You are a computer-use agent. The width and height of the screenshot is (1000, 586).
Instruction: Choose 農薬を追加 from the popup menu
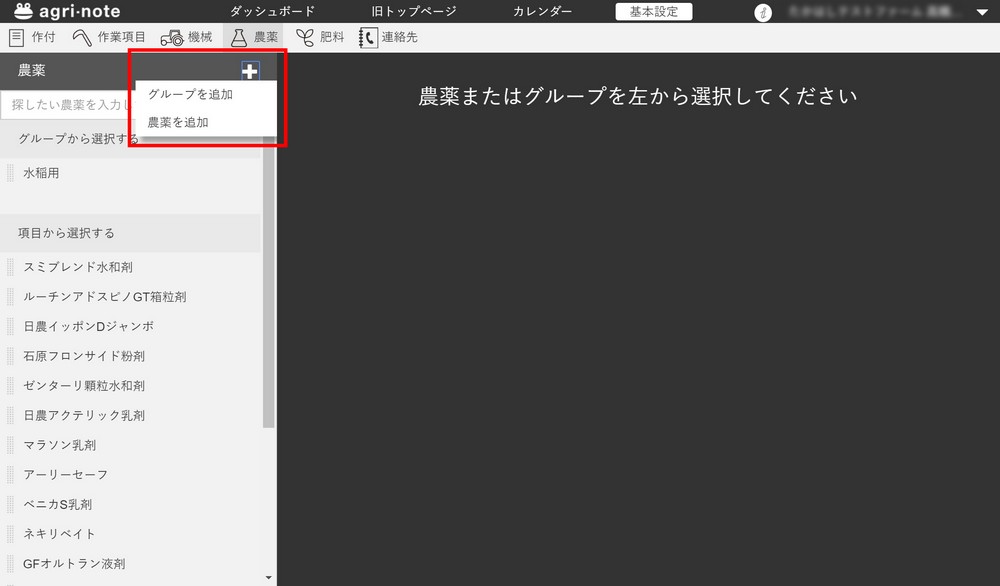pos(178,122)
